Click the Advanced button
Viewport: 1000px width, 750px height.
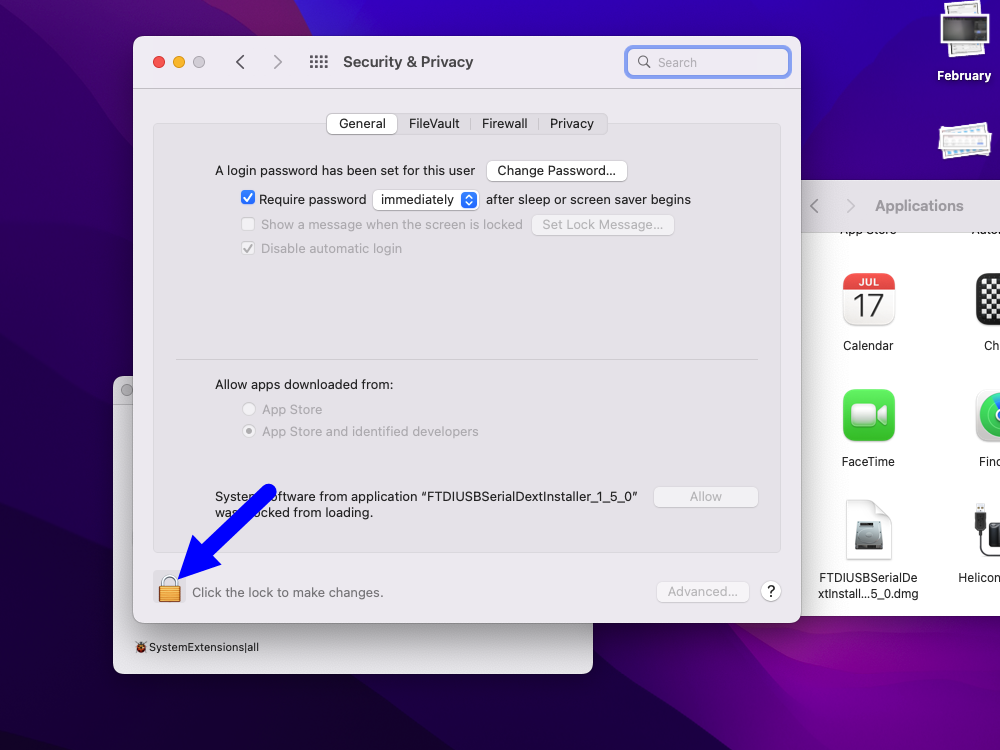(x=702, y=591)
